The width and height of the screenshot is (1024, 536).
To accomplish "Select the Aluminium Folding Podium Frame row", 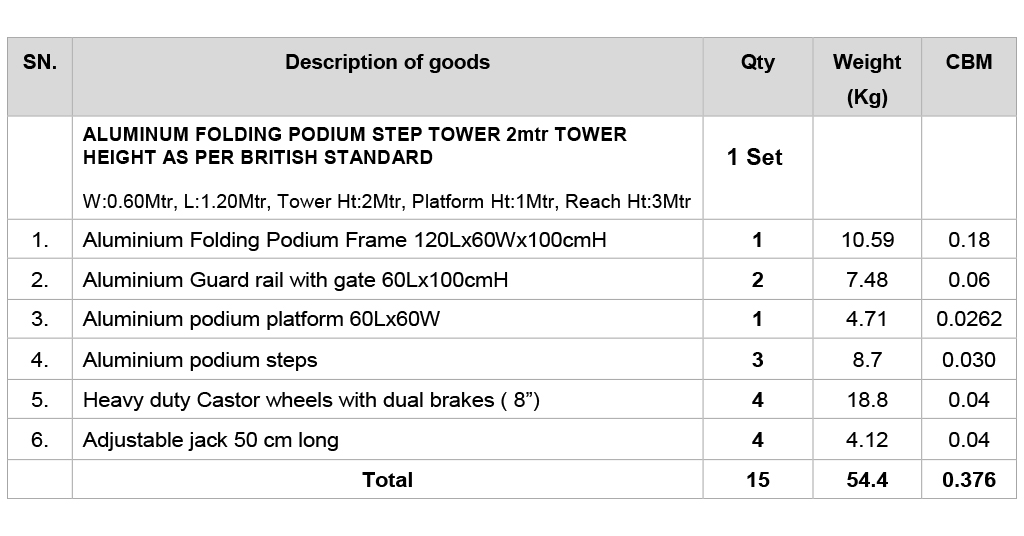I will [x=512, y=240].
